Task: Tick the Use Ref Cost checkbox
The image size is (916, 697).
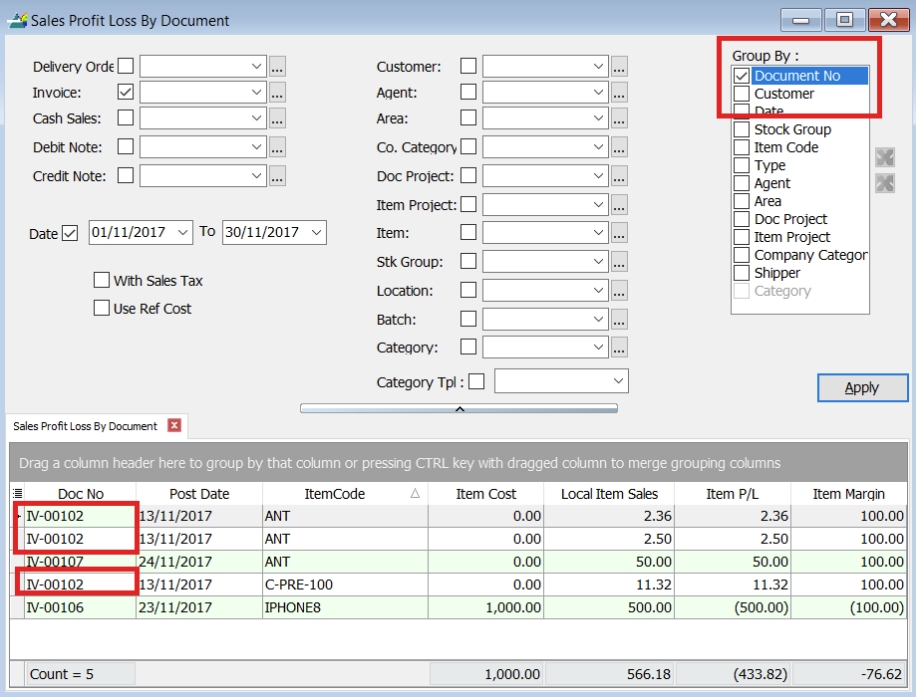Action: click(x=101, y=309)
